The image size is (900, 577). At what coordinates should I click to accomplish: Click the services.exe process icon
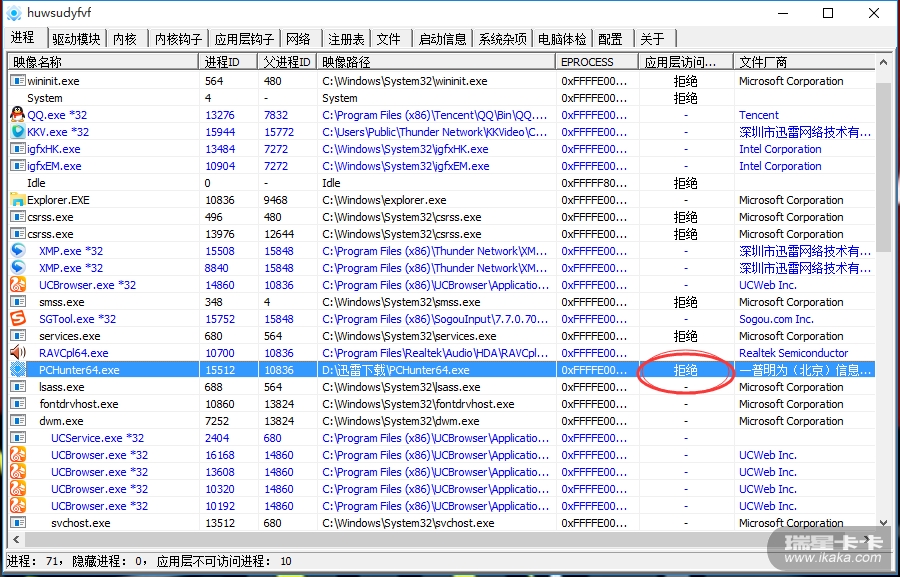(18, 336)
